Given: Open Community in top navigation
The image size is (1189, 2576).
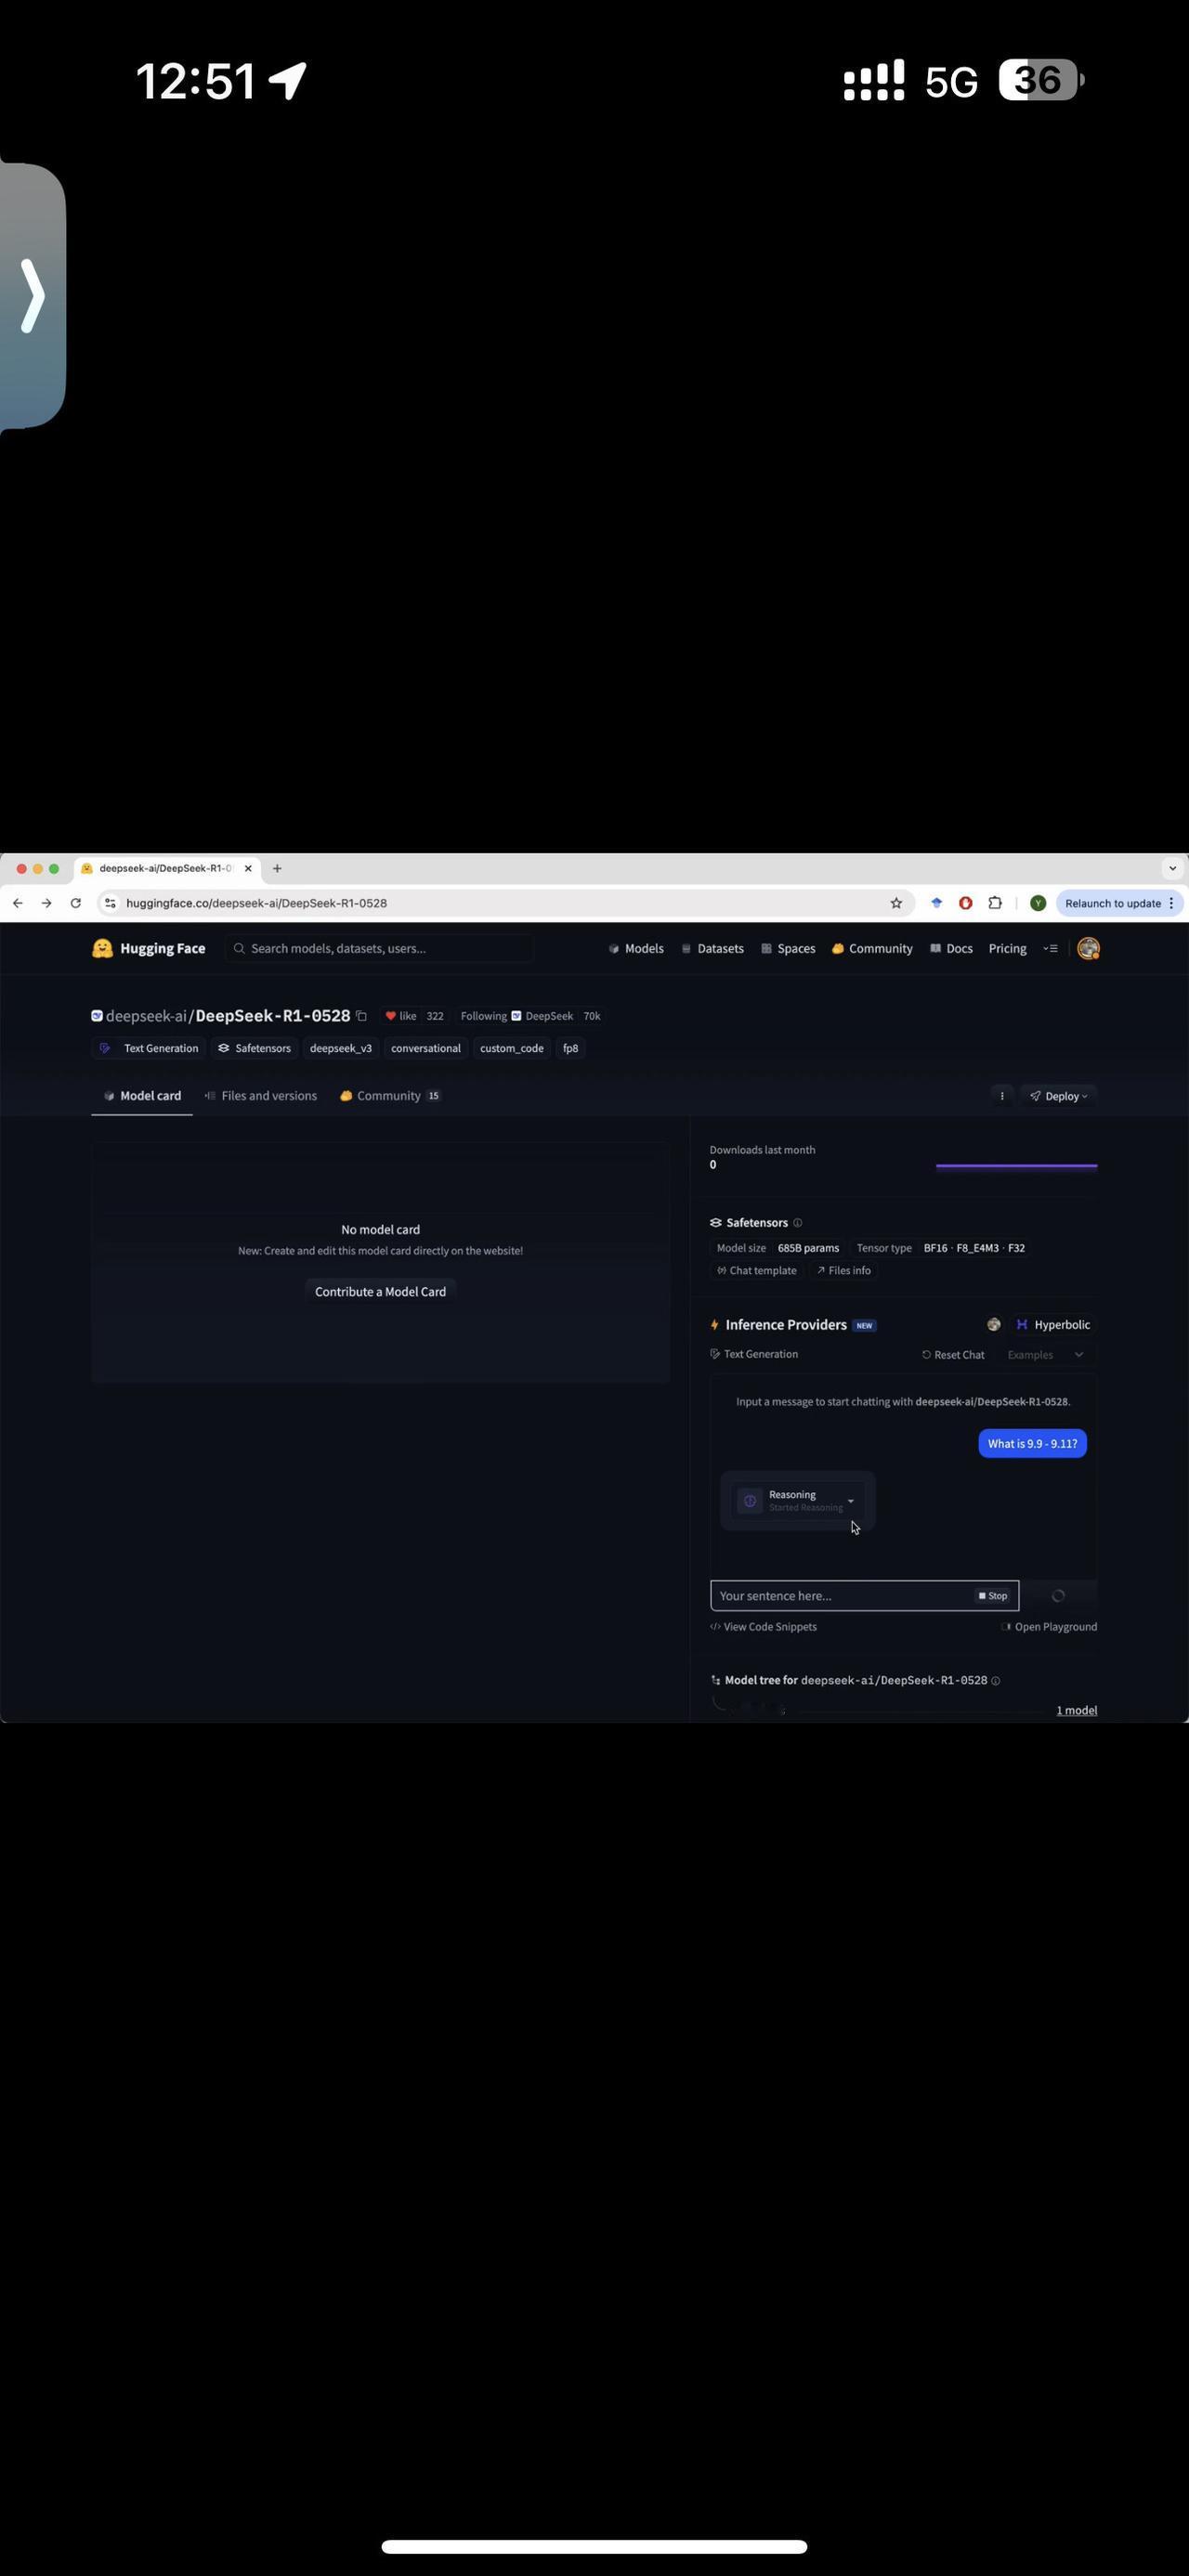Looking at the screenshot, I should 872,948.
